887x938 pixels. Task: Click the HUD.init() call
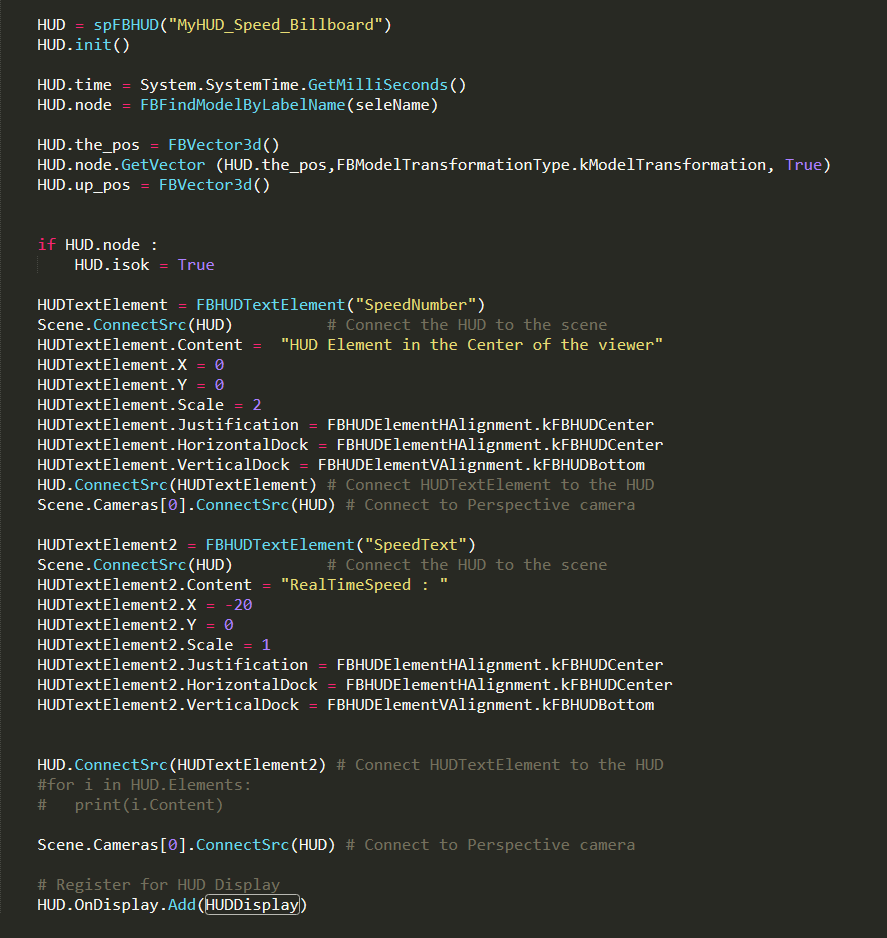tap(84, 45)
